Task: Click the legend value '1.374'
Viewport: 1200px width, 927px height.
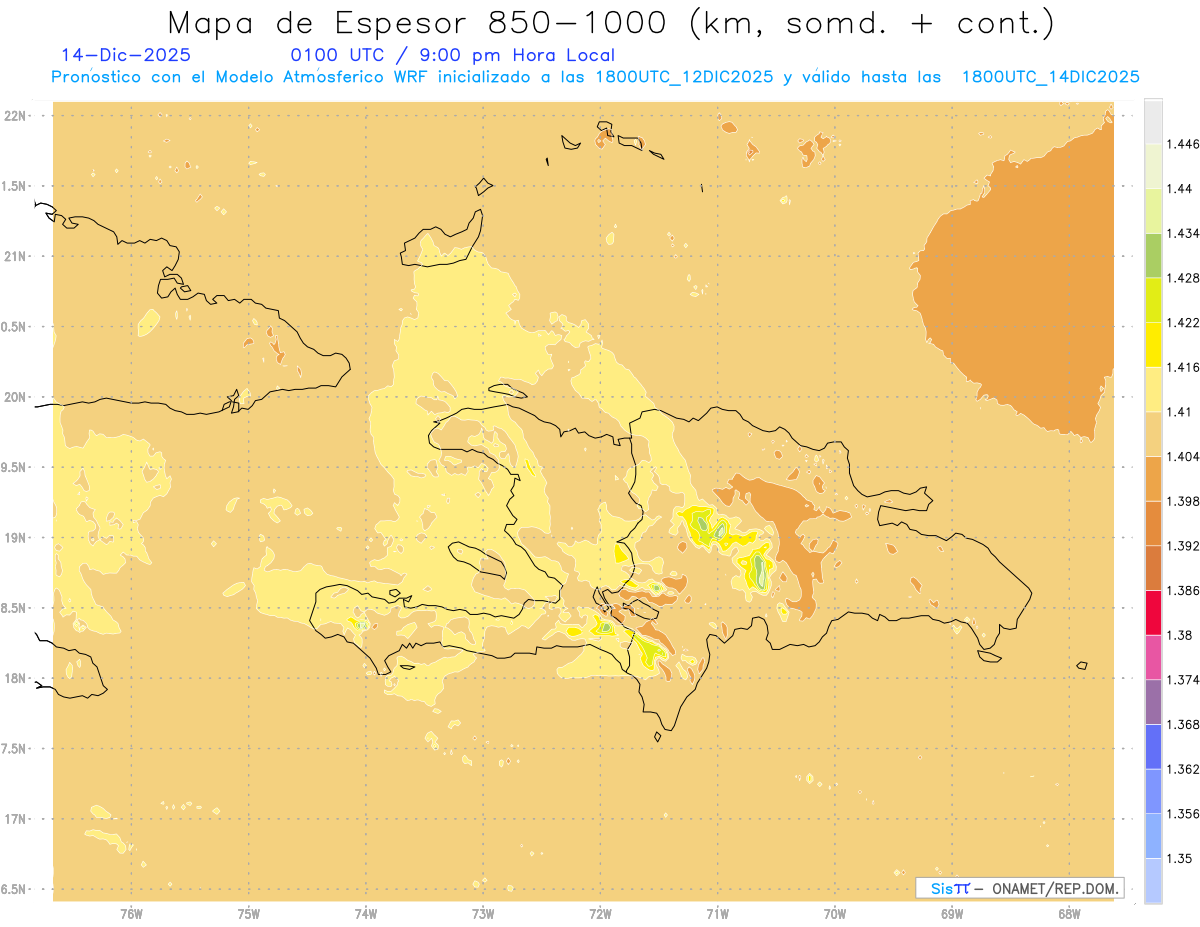Action: [x=1183, y=680]
